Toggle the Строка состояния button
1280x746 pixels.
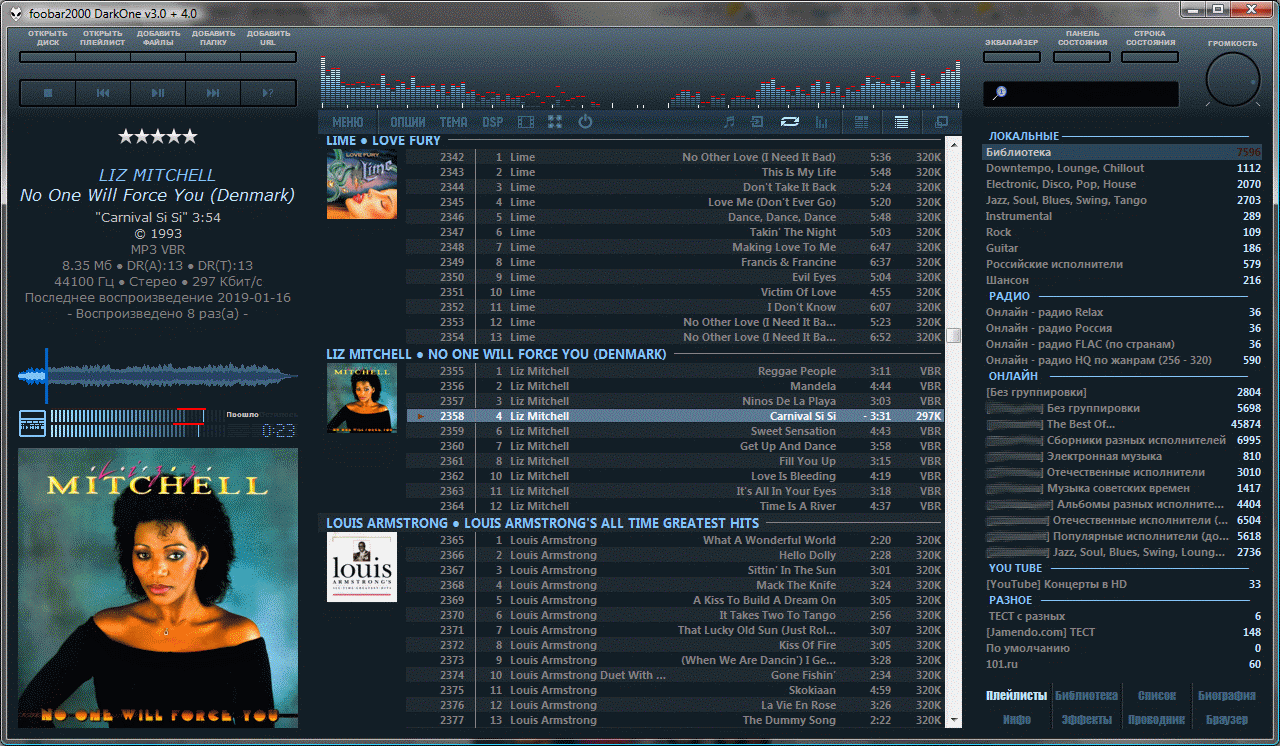[x=1150, y=57]
